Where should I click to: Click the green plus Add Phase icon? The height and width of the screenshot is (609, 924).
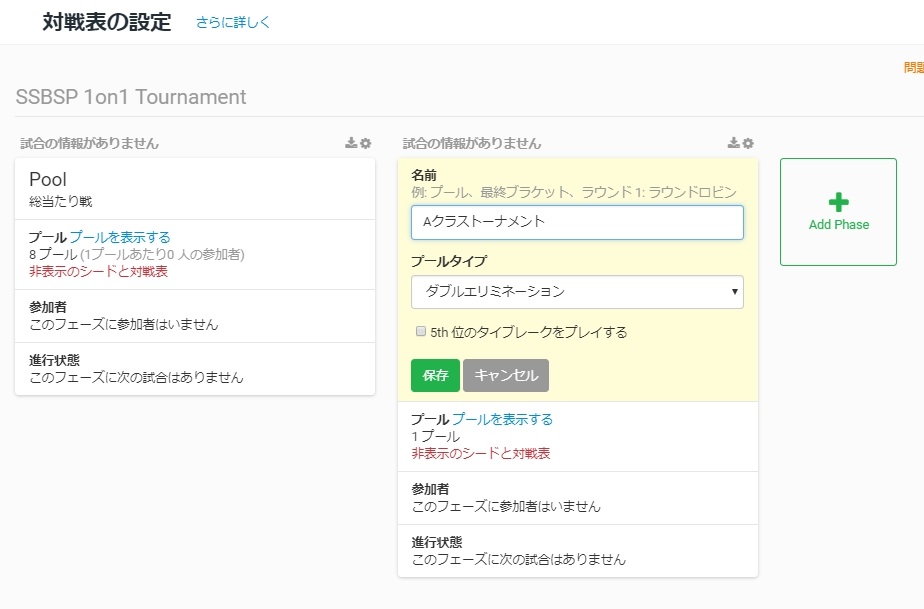[x=839, y=202]
